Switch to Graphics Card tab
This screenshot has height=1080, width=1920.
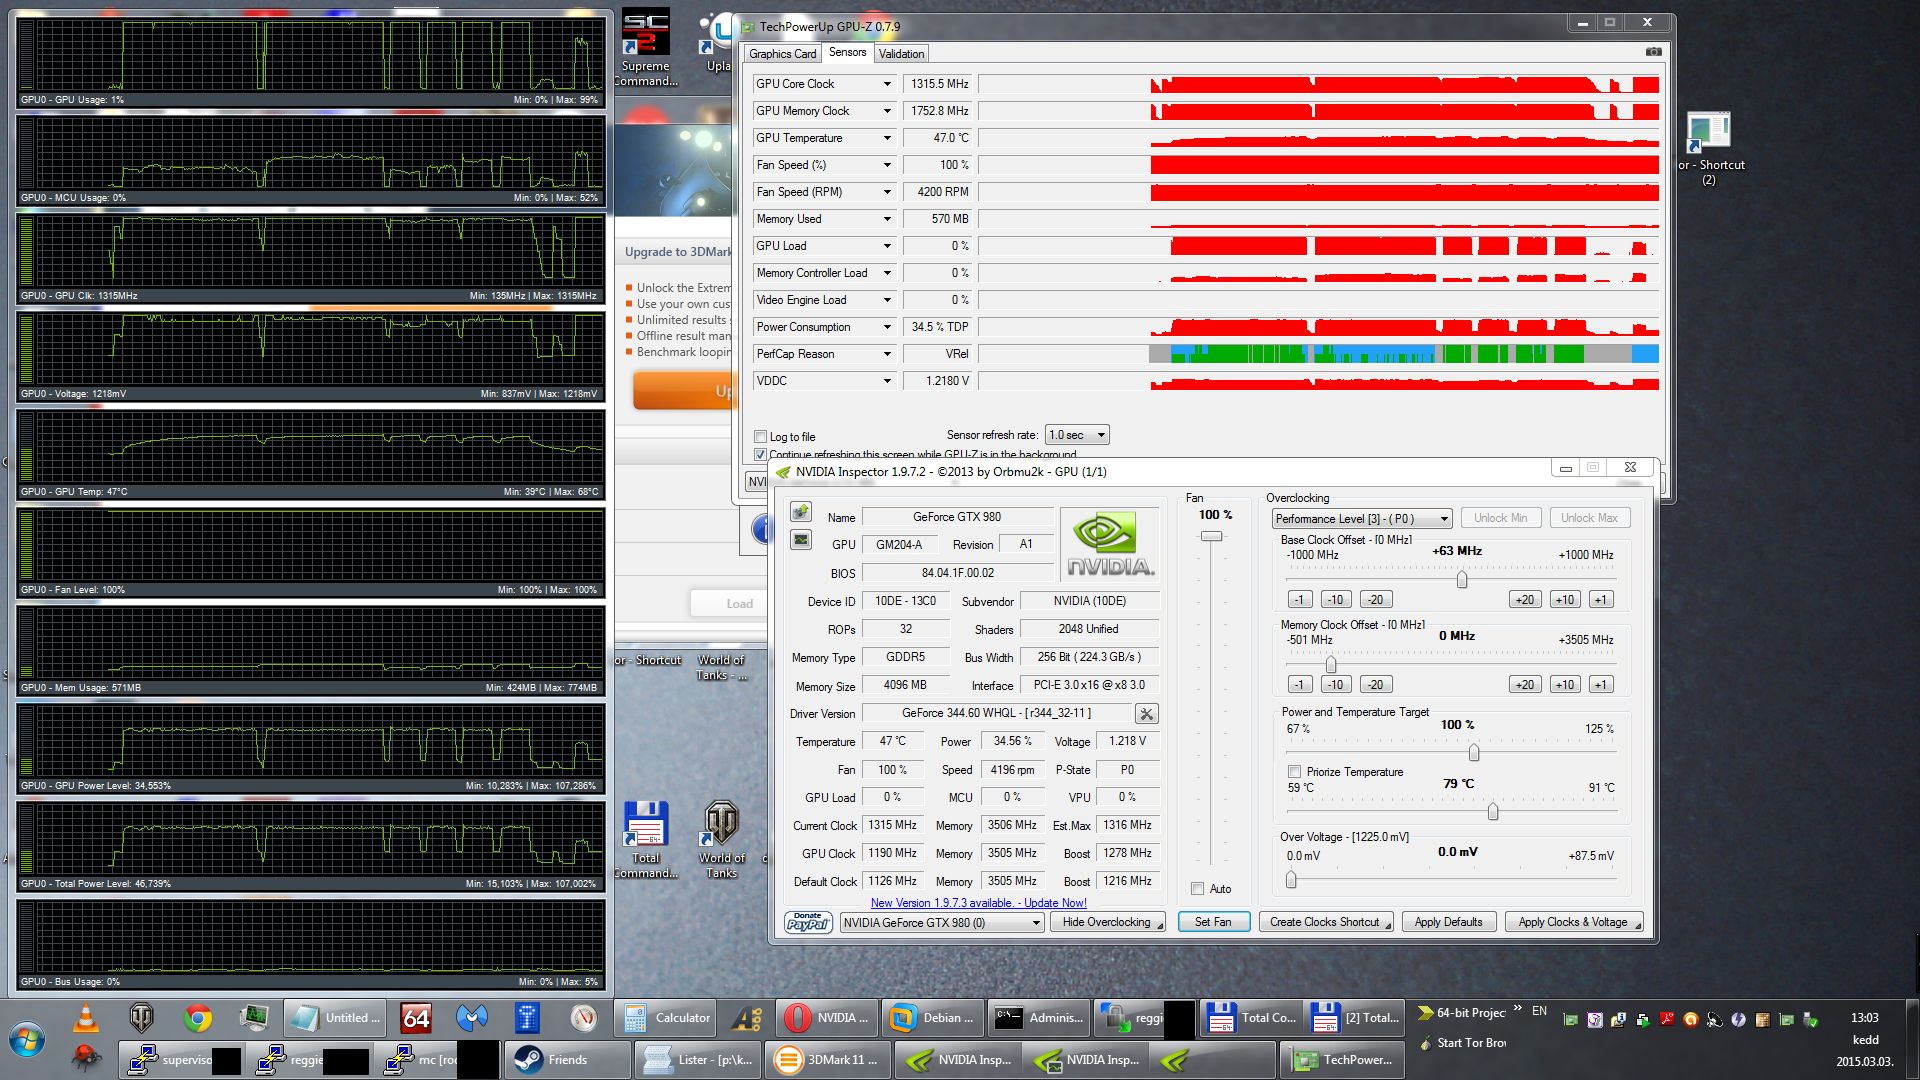(782, 54)
